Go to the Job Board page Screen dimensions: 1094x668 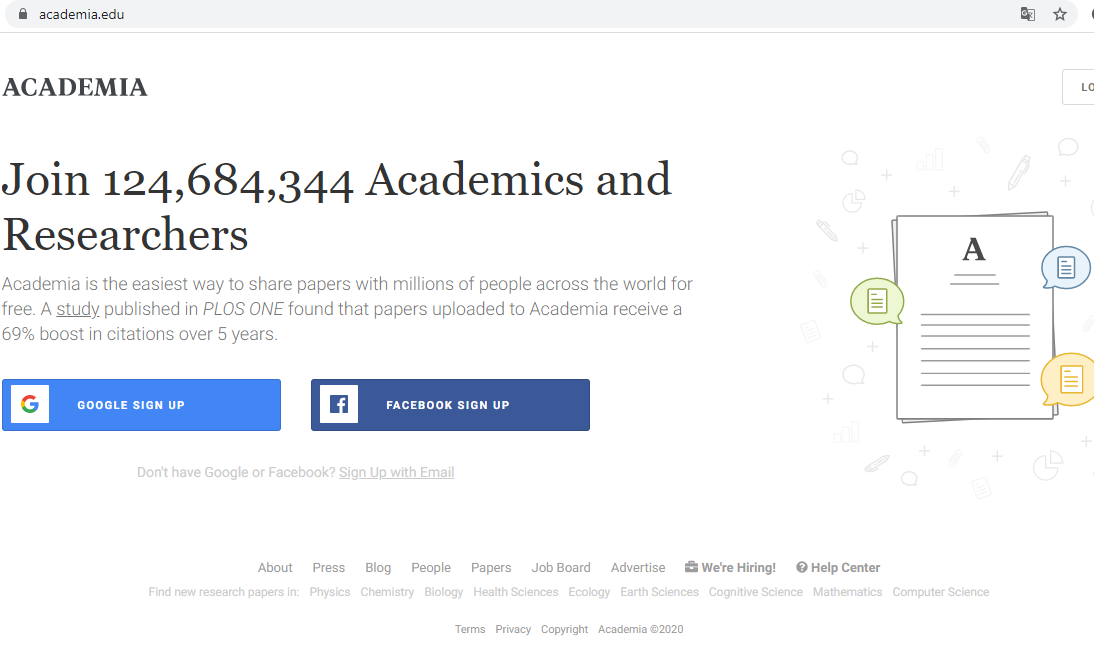(561, 567)
